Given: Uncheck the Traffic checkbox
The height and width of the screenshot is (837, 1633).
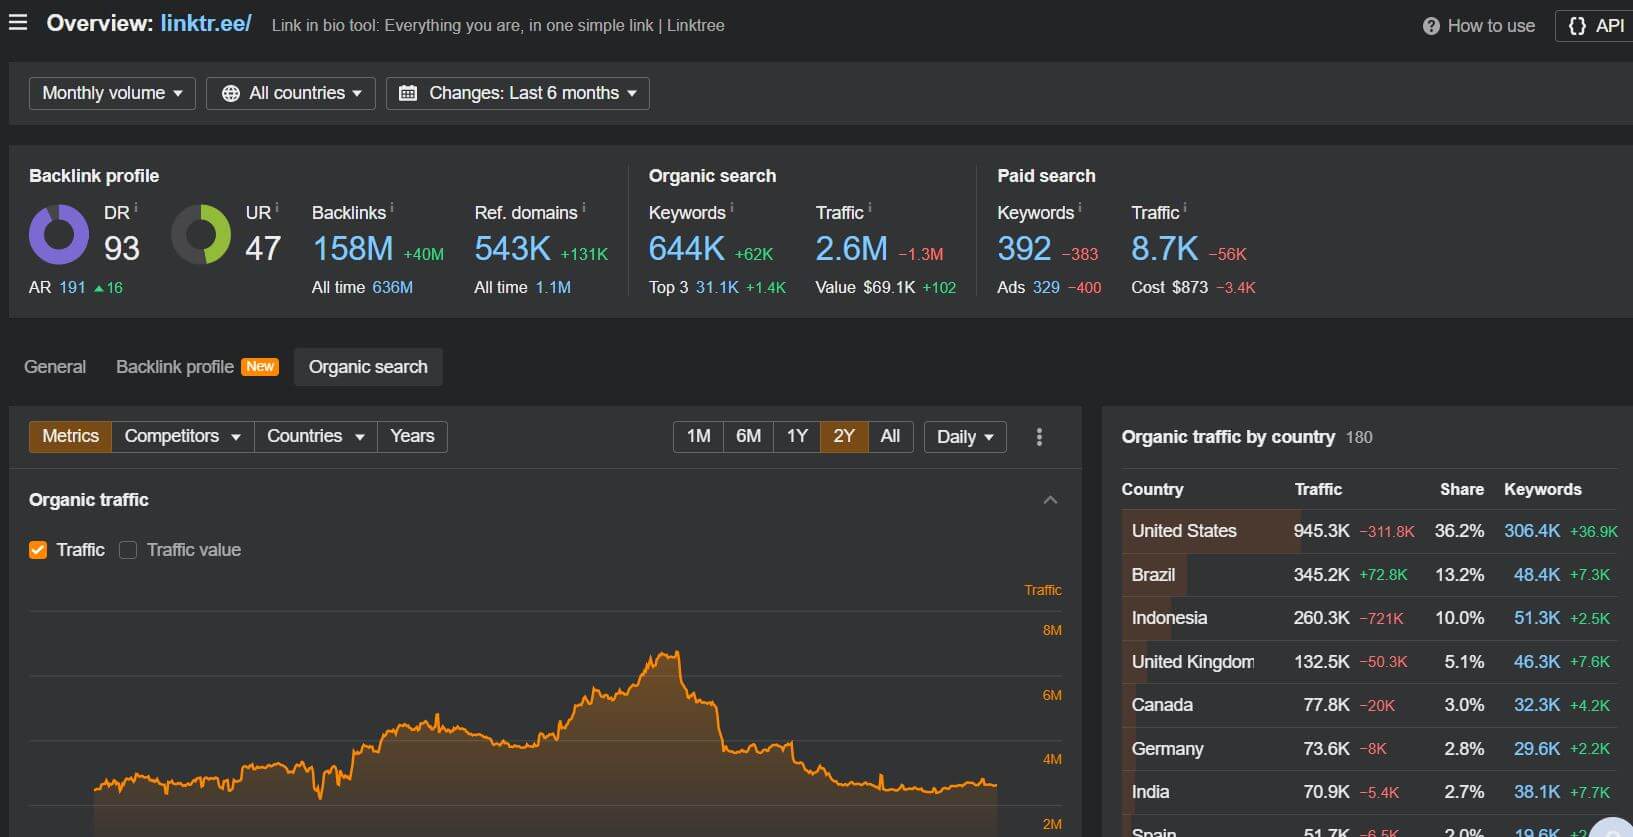Looking at the screenshot, I should 38,550.
